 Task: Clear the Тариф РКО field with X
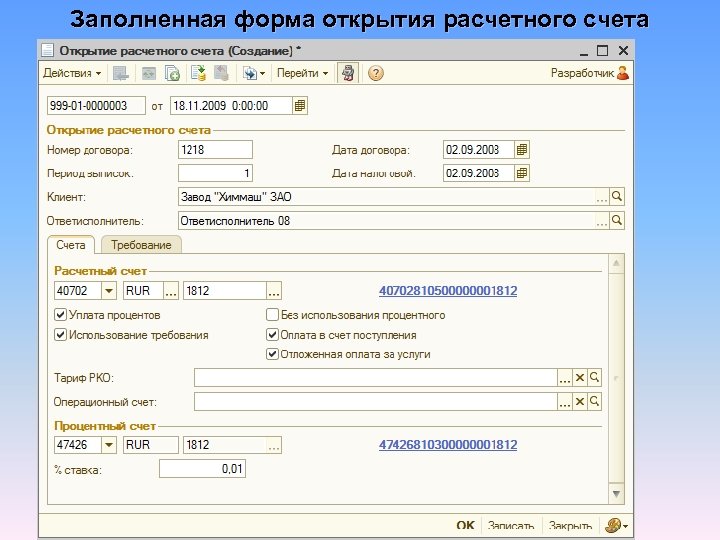[x=579, y=378]
